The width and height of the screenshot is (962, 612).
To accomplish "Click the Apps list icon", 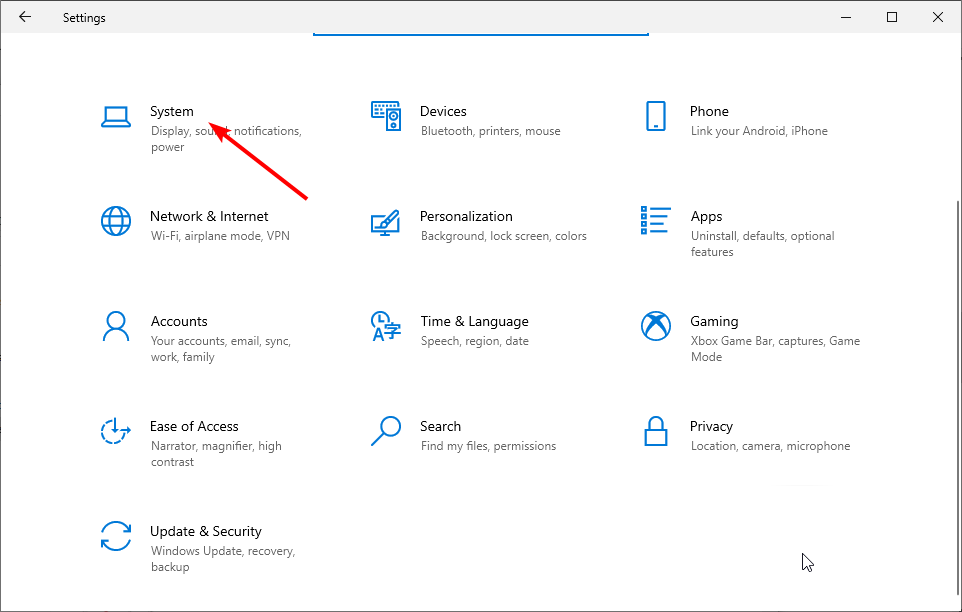I will click(x=656, y=221).
